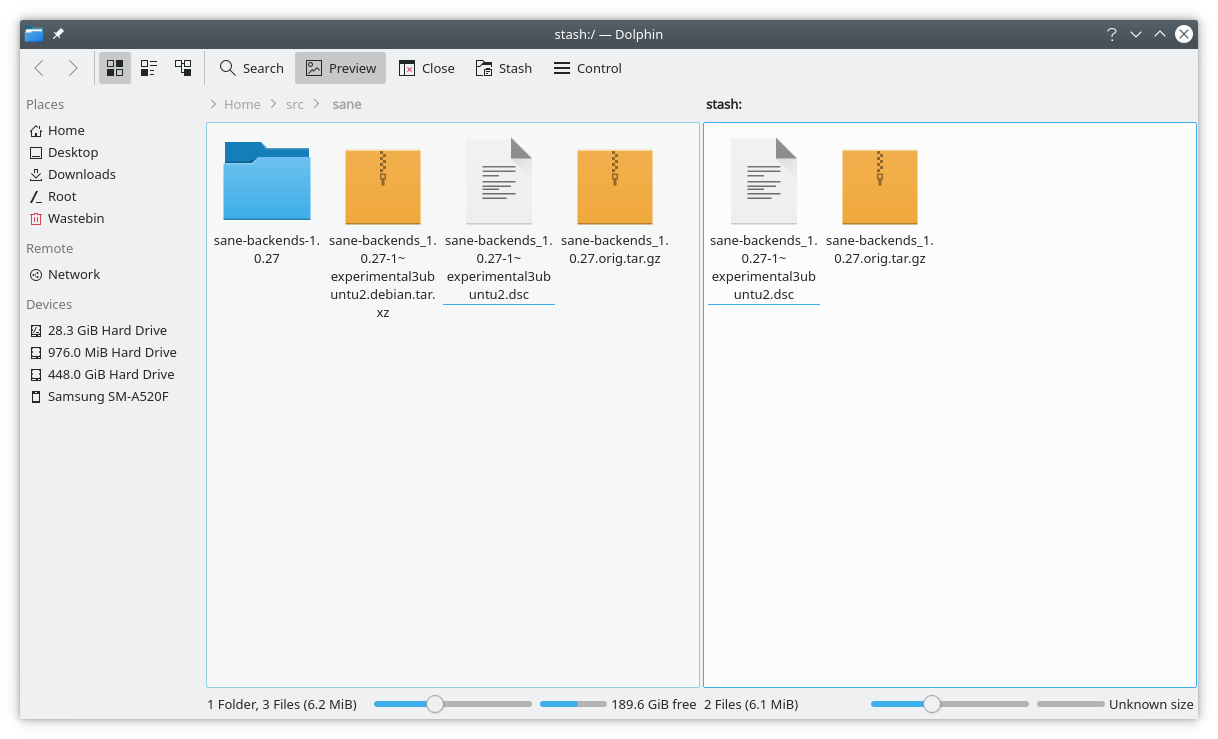
Task: Switch to Details tree view mode
Action: click(183, 68)
